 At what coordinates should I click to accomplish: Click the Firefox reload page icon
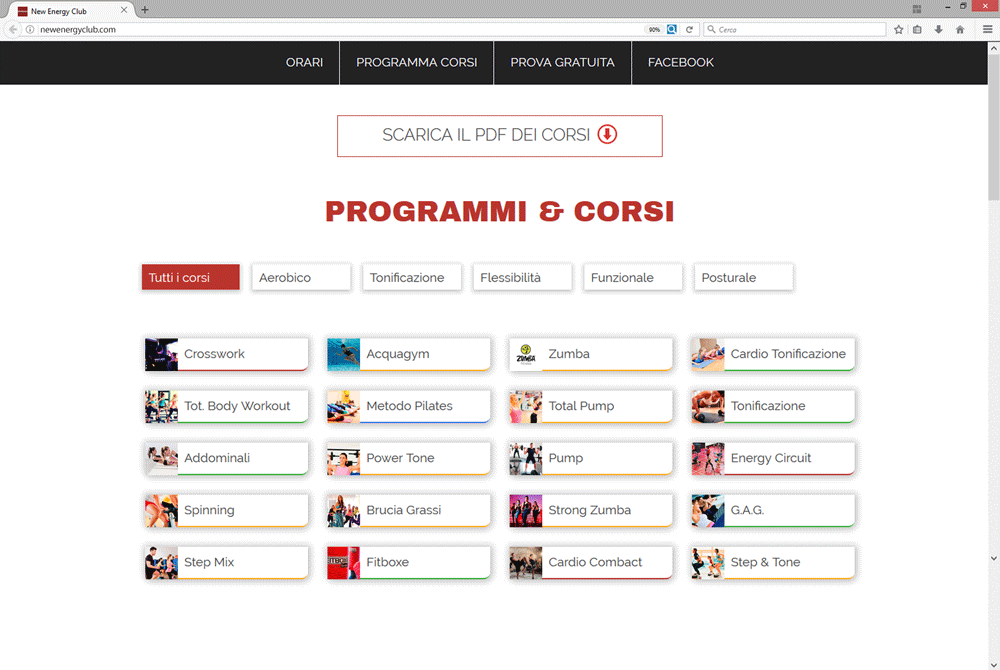[690, 30]
